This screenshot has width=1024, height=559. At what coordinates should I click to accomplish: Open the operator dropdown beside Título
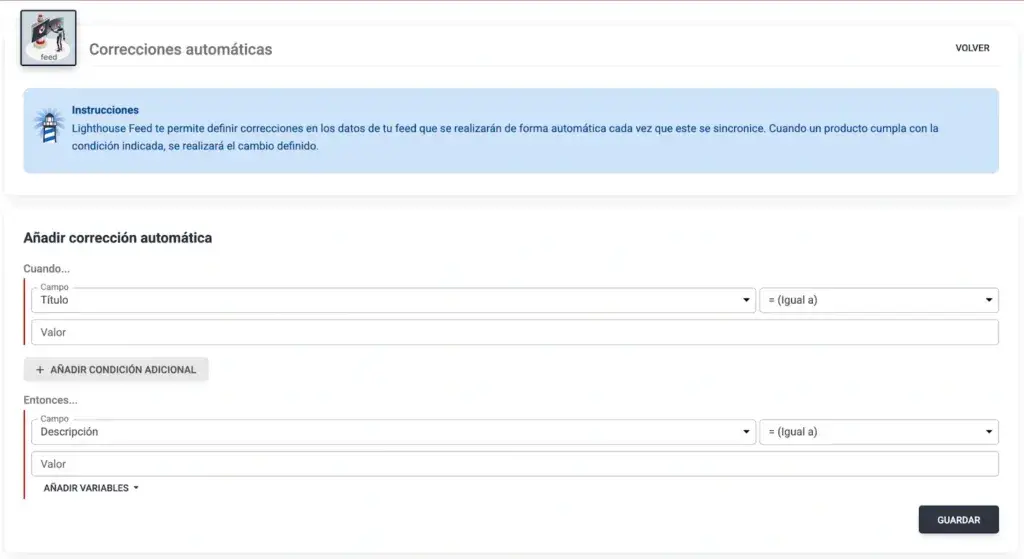pos(878,300)
